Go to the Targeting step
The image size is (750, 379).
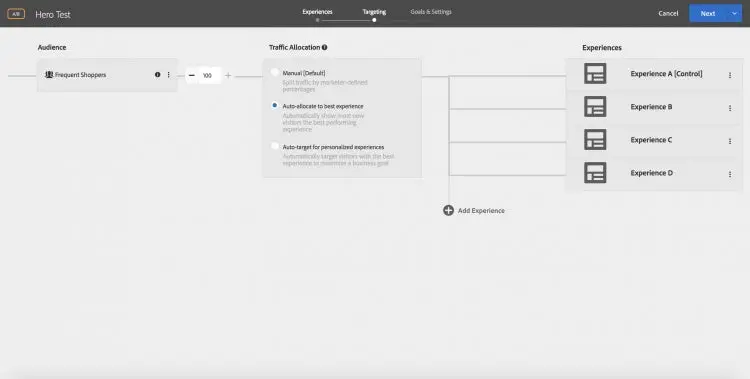tap(374, 12)
